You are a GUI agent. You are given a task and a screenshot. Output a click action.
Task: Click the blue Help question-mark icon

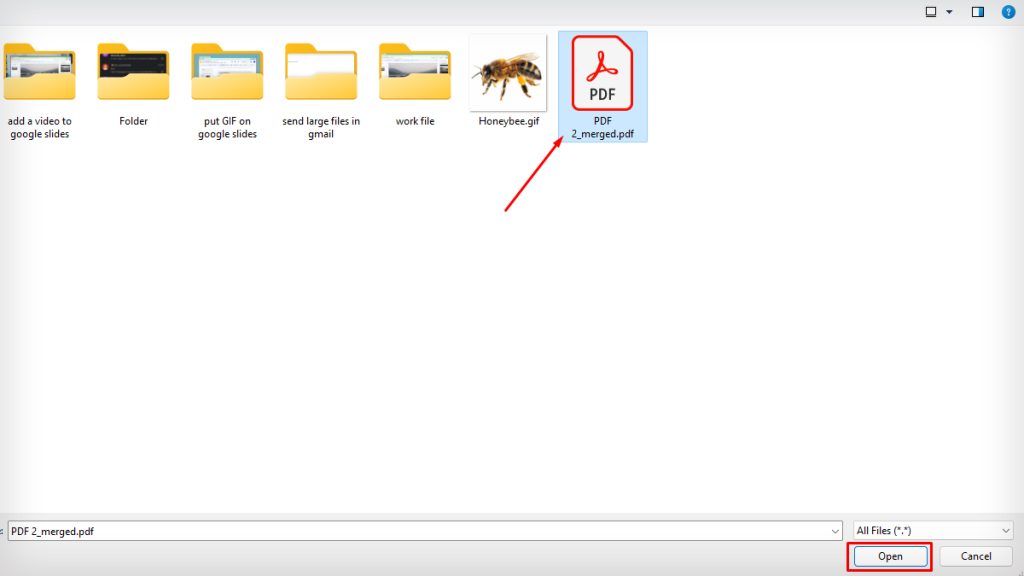coord(1009,11)
